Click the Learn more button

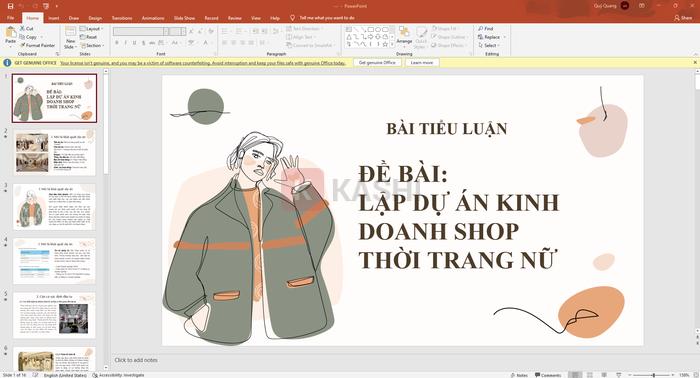422,62
